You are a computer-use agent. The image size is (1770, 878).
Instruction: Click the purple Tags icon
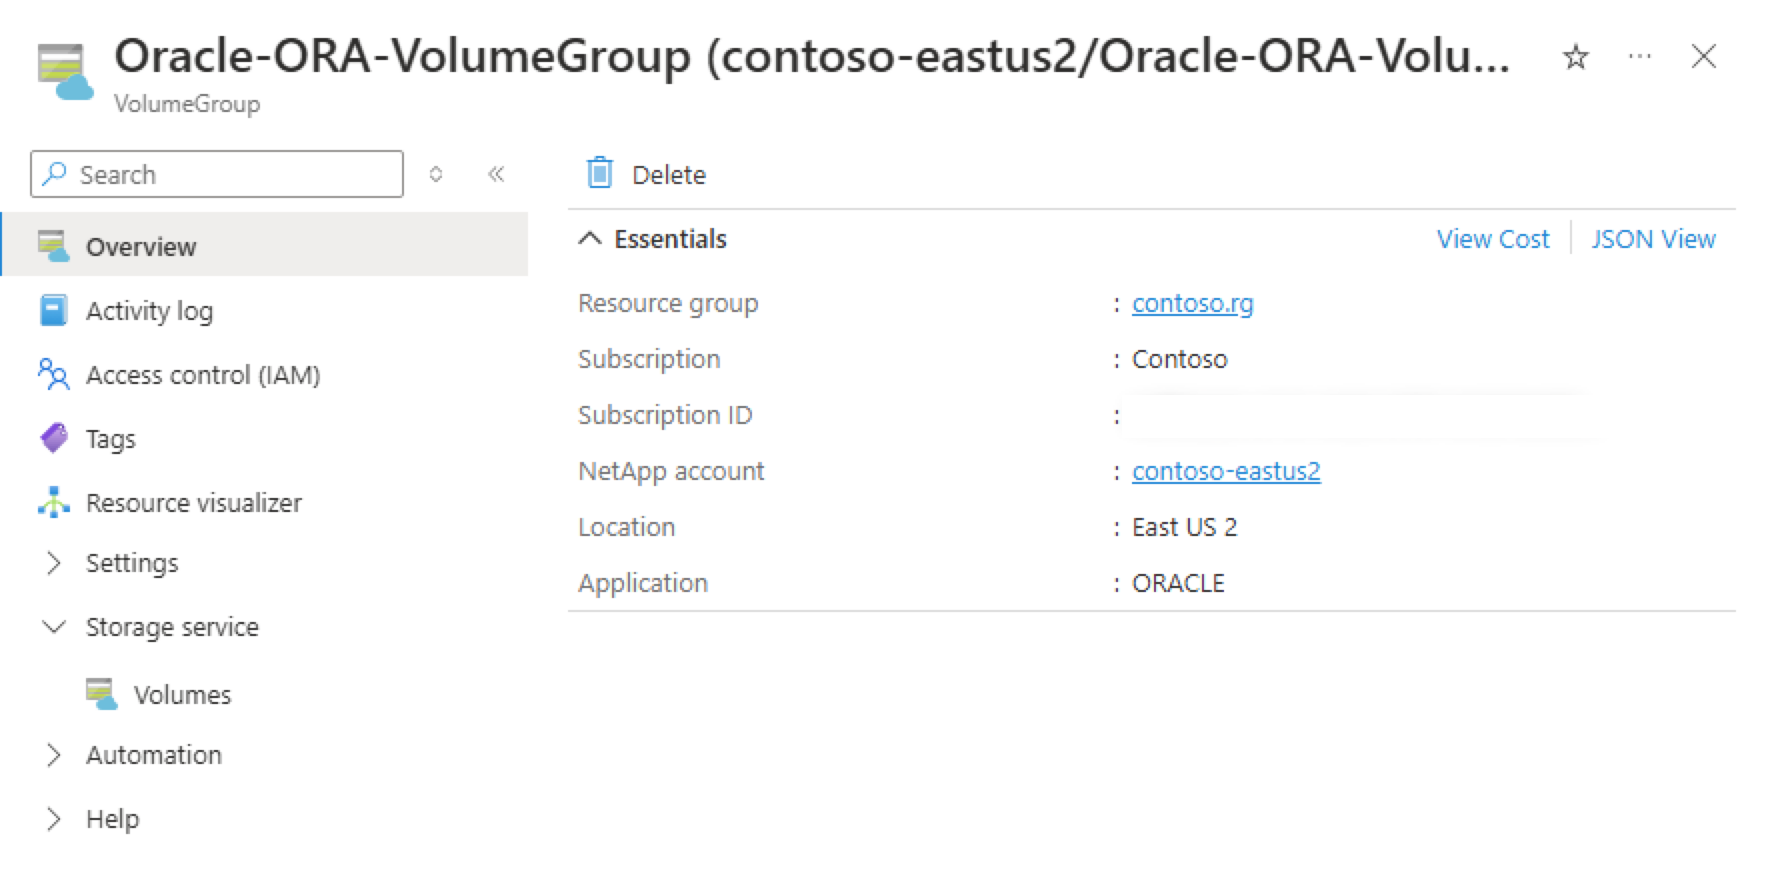54,438
